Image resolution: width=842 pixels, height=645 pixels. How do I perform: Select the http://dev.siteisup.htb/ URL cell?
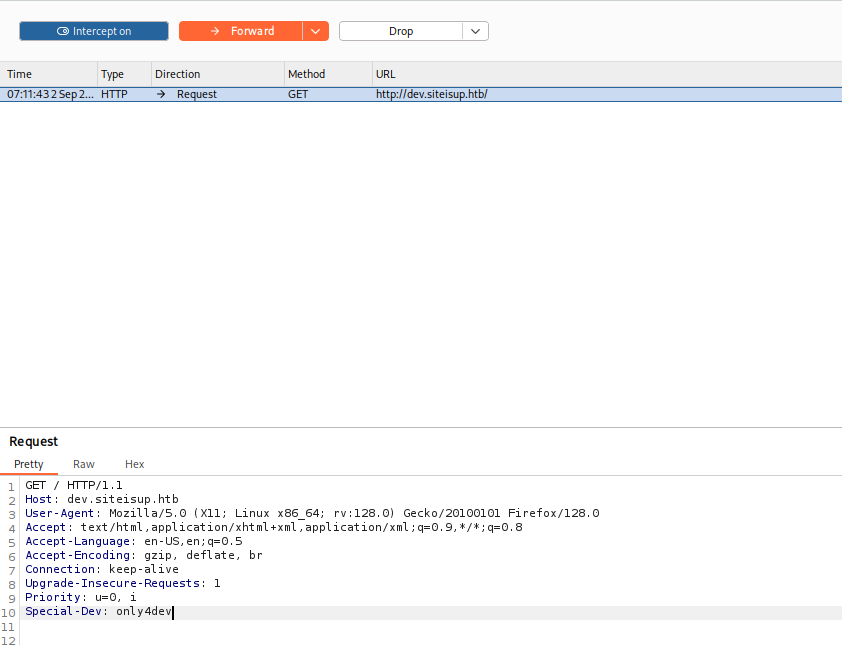tap(432, 94)
